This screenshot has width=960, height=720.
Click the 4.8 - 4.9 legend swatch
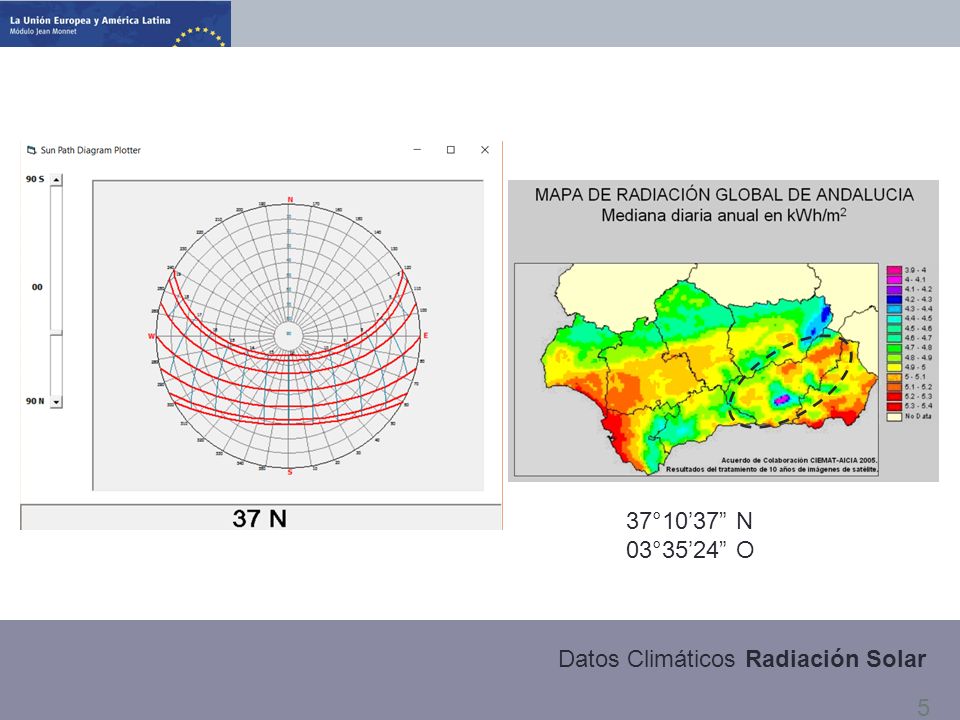(894, 358)
